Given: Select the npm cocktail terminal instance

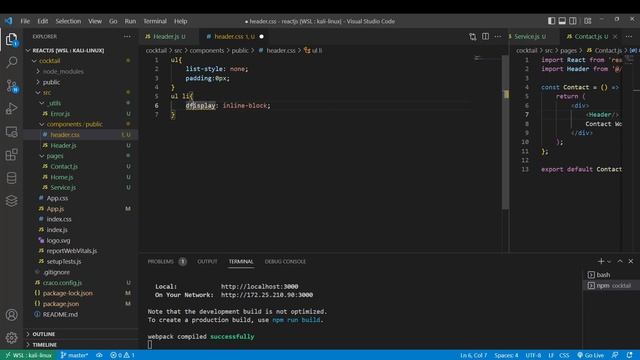Looking at the screenshot, I should tap(609, 285).
